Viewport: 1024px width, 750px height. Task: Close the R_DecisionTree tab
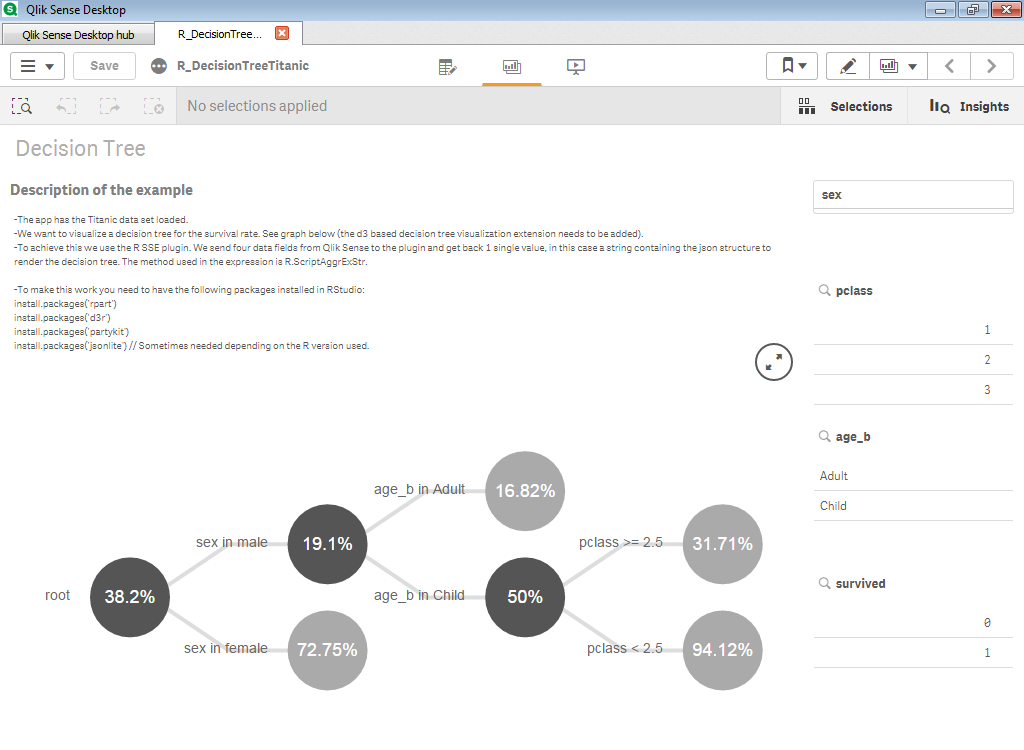click(x=282, y=33)
